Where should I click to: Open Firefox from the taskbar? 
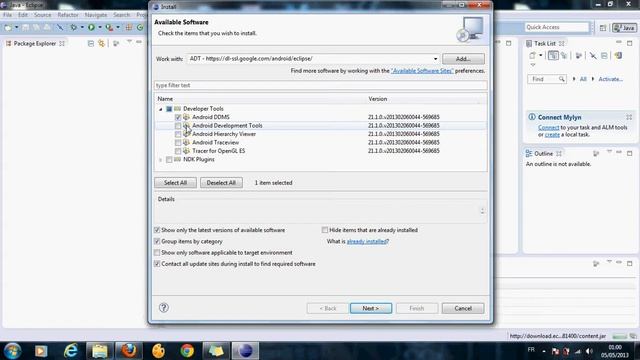129,351
